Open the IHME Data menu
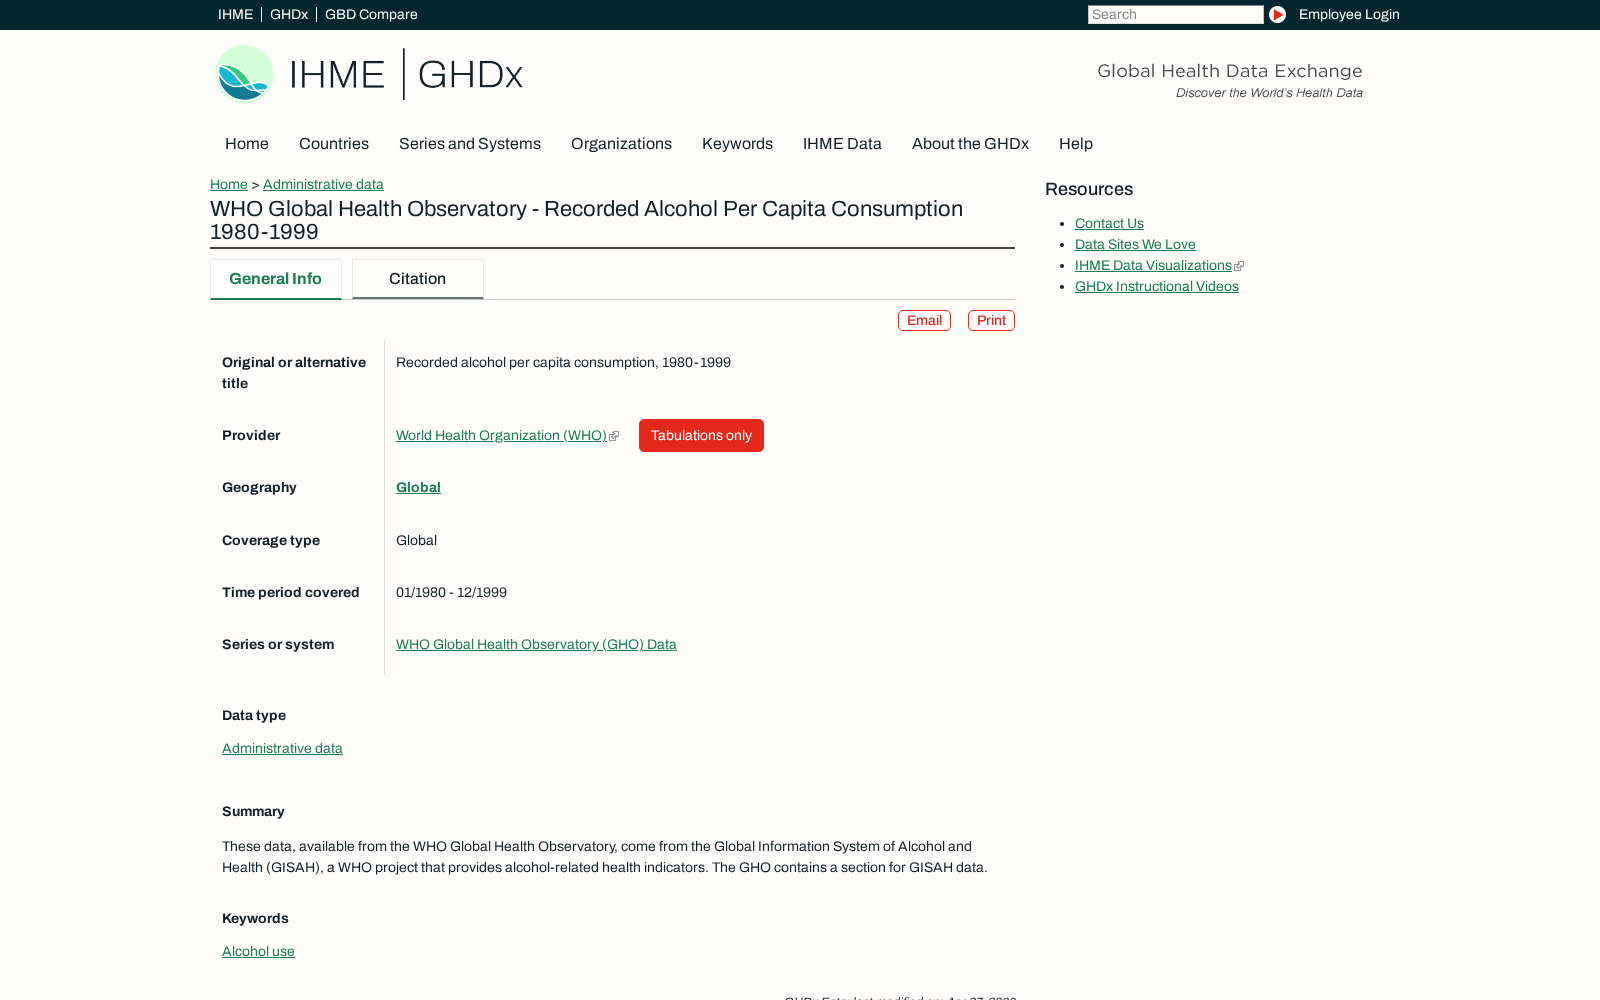 coord(842,144)
